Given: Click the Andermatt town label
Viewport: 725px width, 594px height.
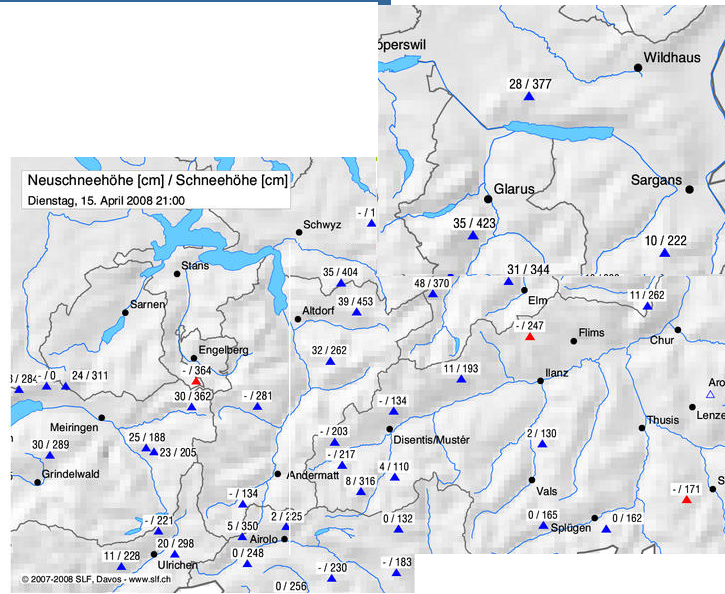Looking at the screenshot, I should point(314,475).
